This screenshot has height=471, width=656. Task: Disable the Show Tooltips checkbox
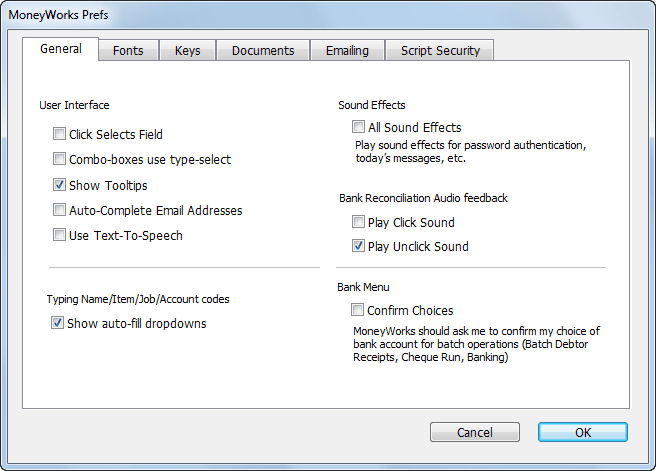(59, 184)
